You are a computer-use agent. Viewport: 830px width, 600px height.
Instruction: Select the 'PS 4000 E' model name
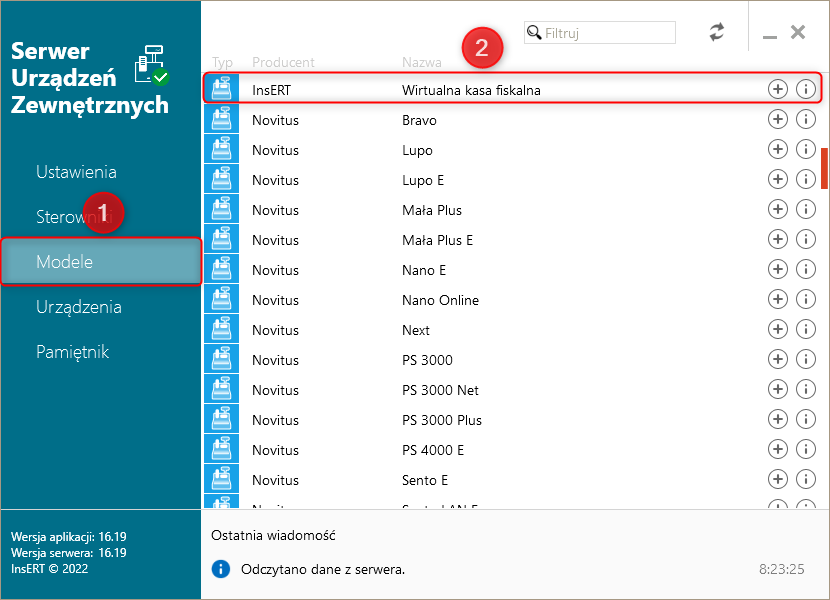click(433, 450)
